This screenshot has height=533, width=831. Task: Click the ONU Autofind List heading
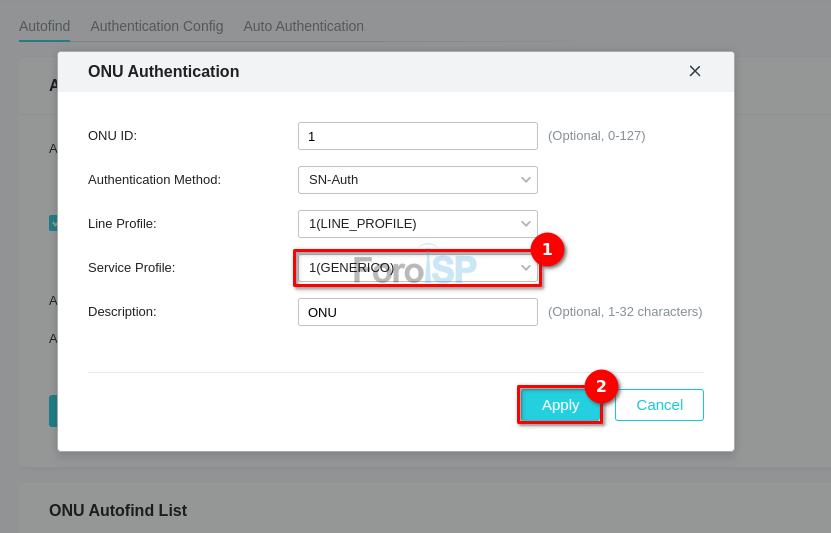pos(118,511)
